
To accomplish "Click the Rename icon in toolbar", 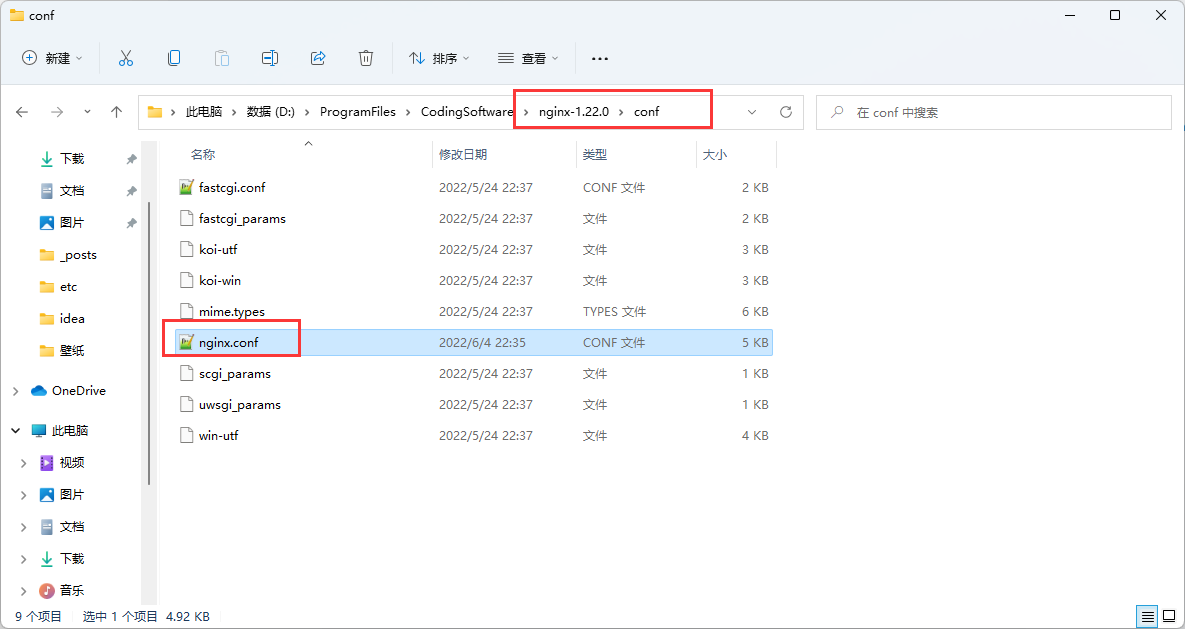I will coord(270,59).
